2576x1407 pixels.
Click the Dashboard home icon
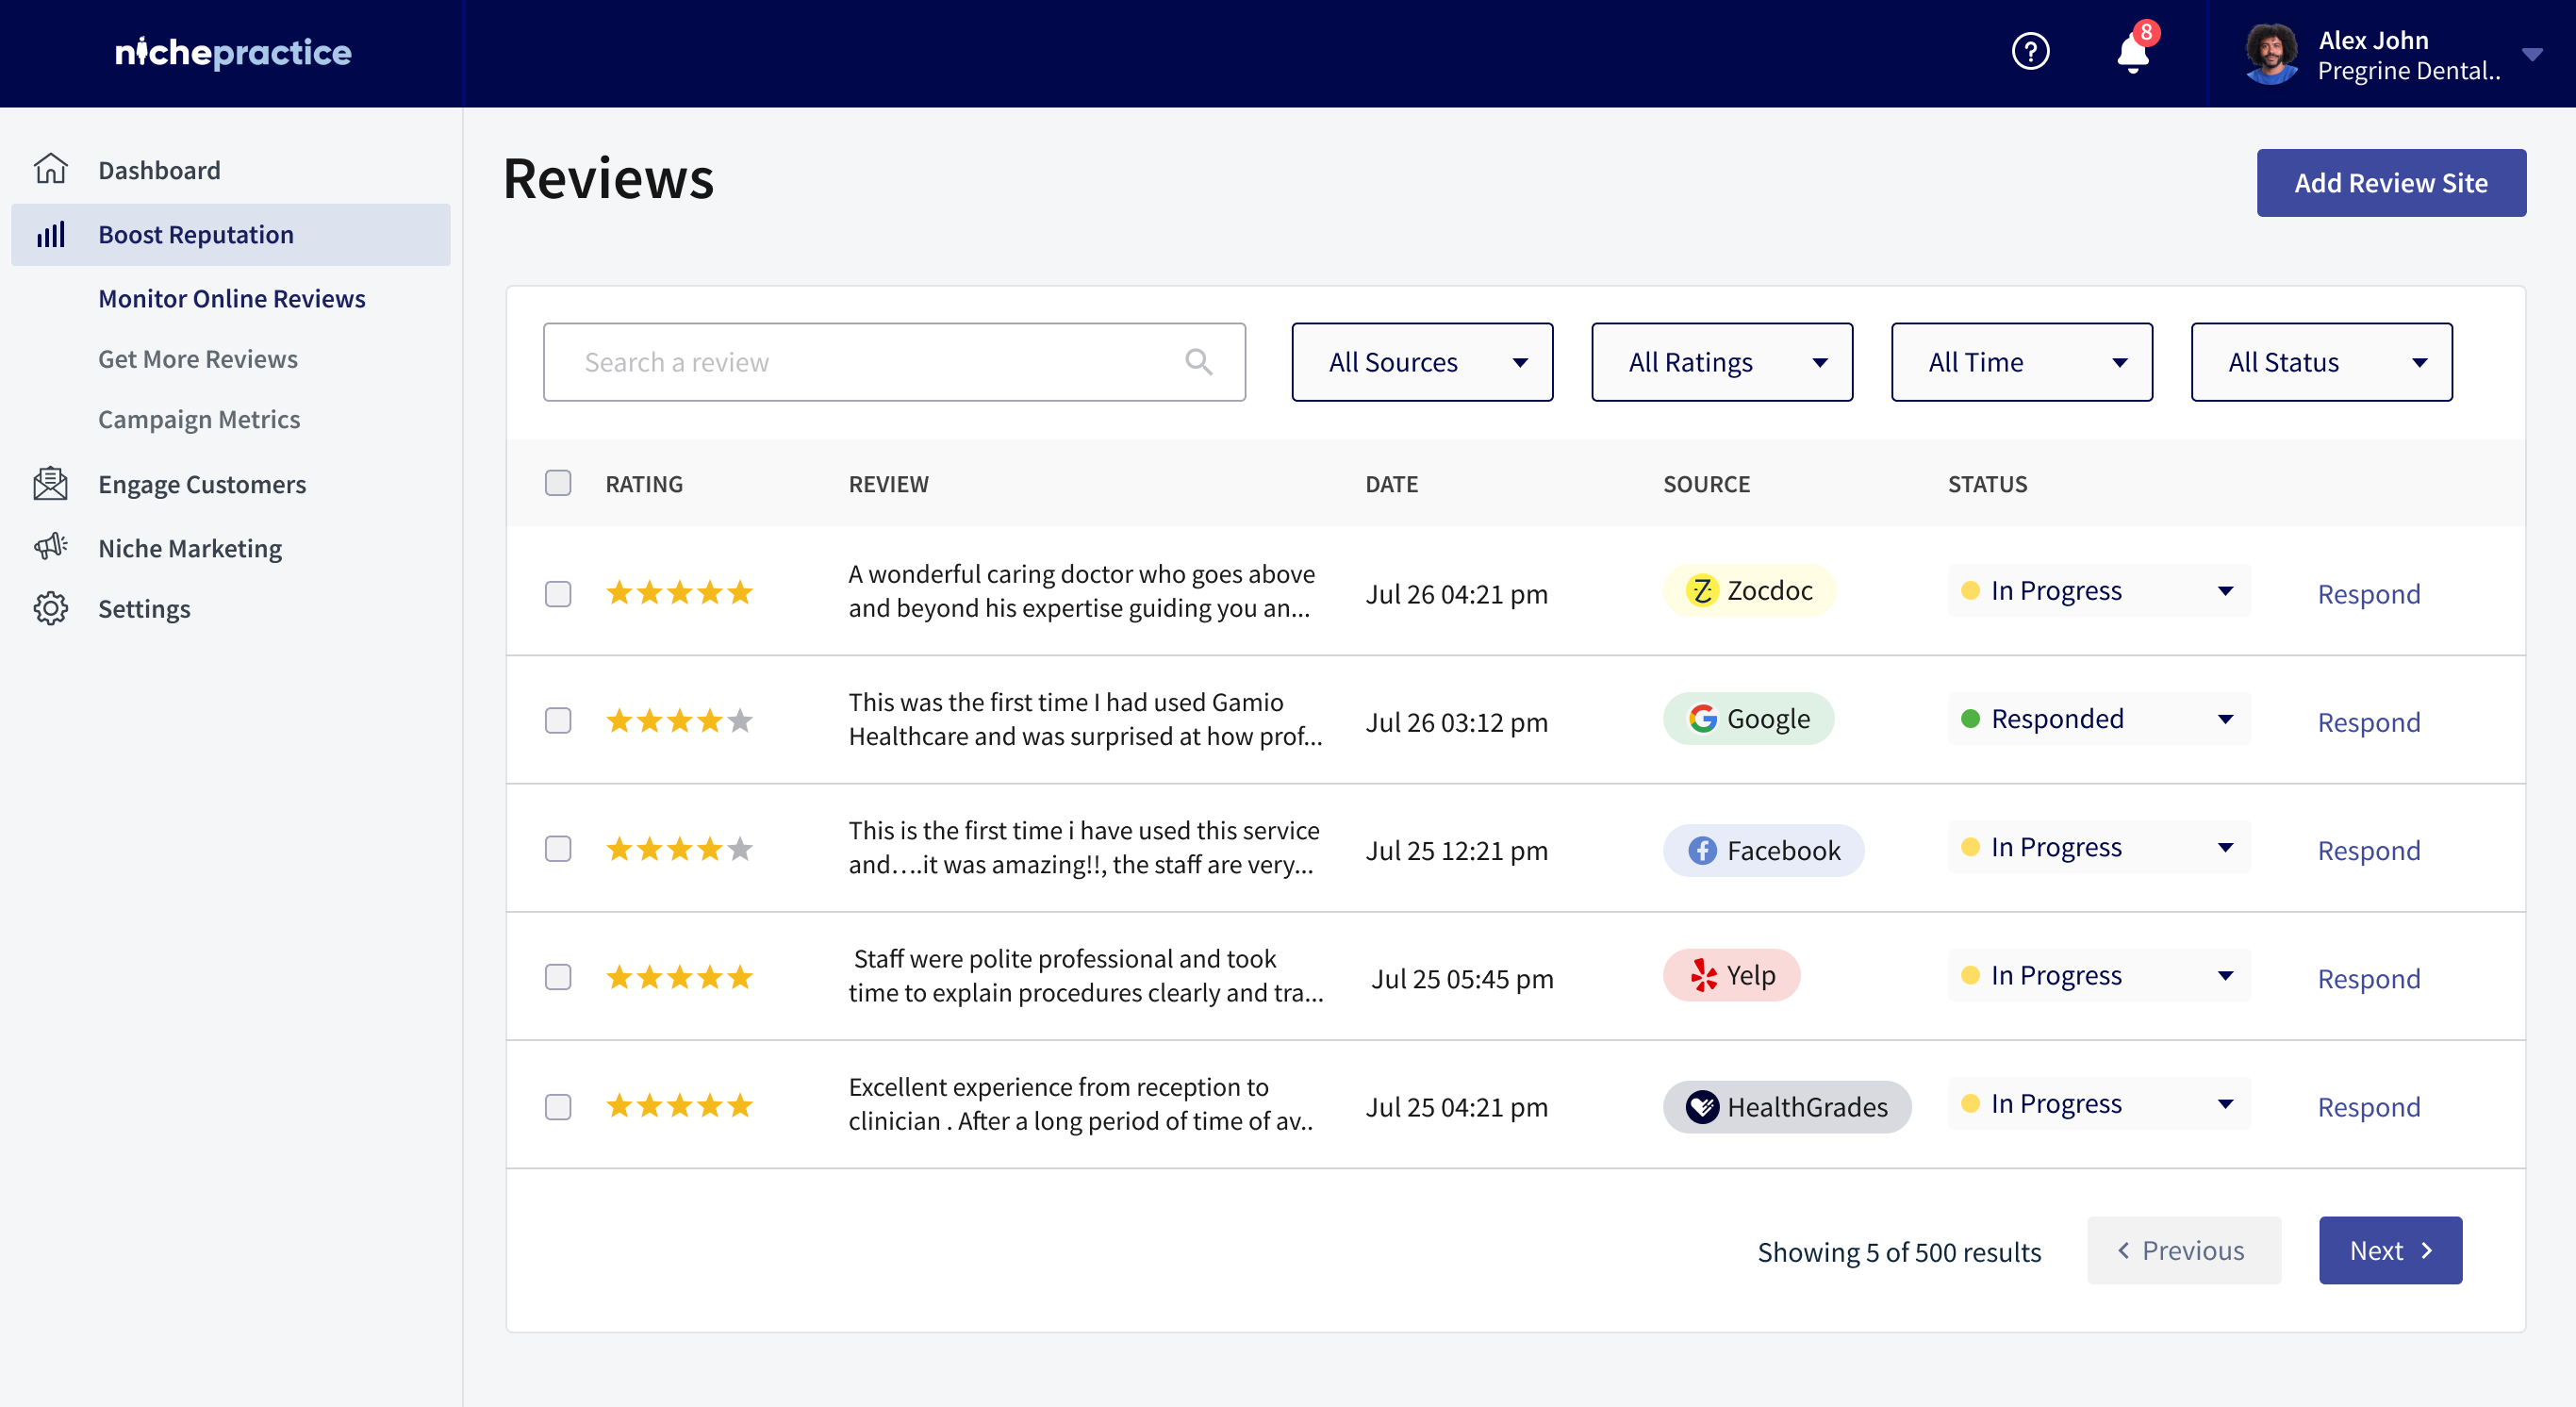pos(50,169)
